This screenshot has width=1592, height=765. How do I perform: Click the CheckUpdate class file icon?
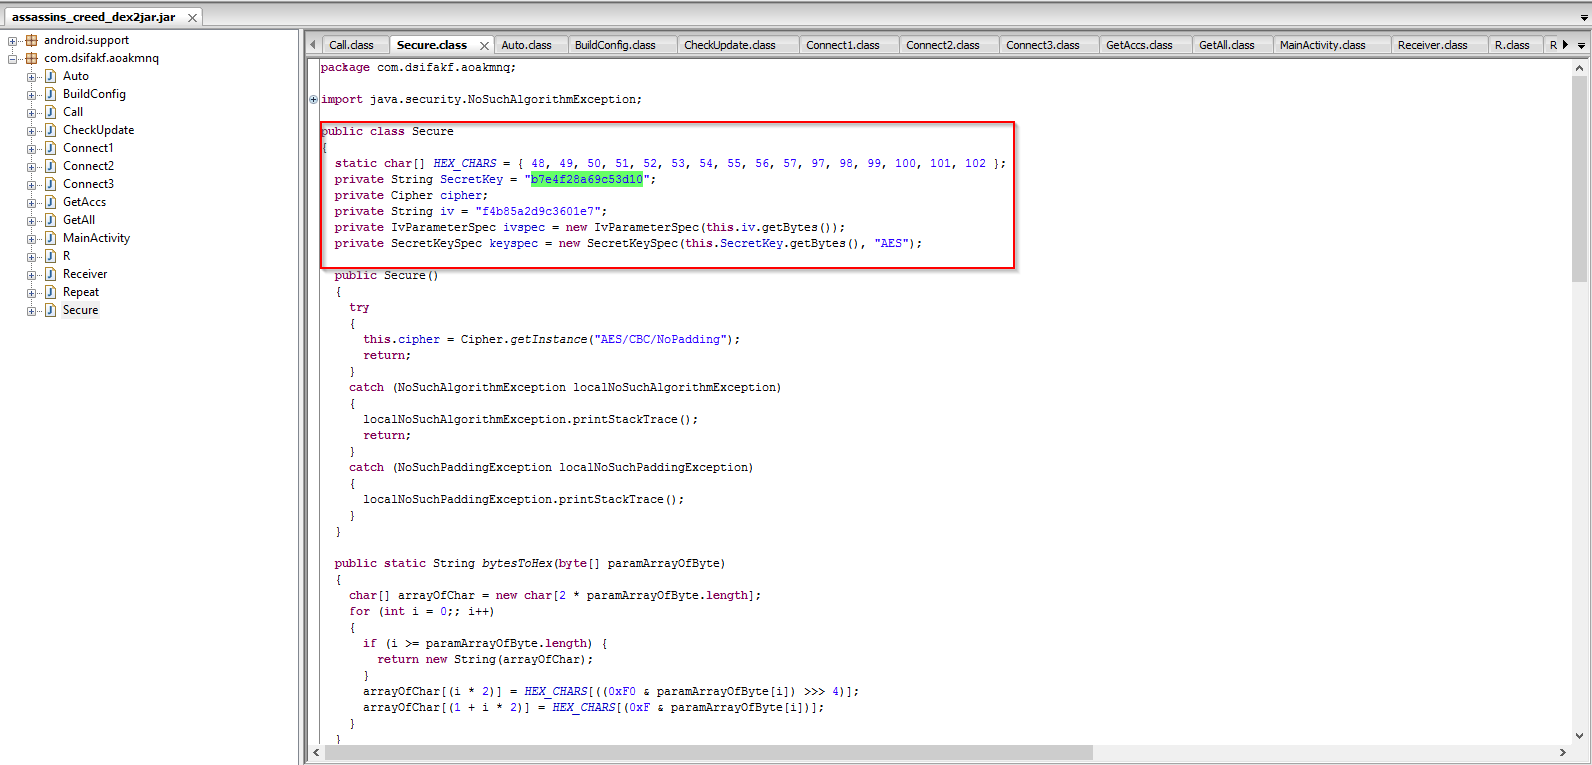point(50,130)
